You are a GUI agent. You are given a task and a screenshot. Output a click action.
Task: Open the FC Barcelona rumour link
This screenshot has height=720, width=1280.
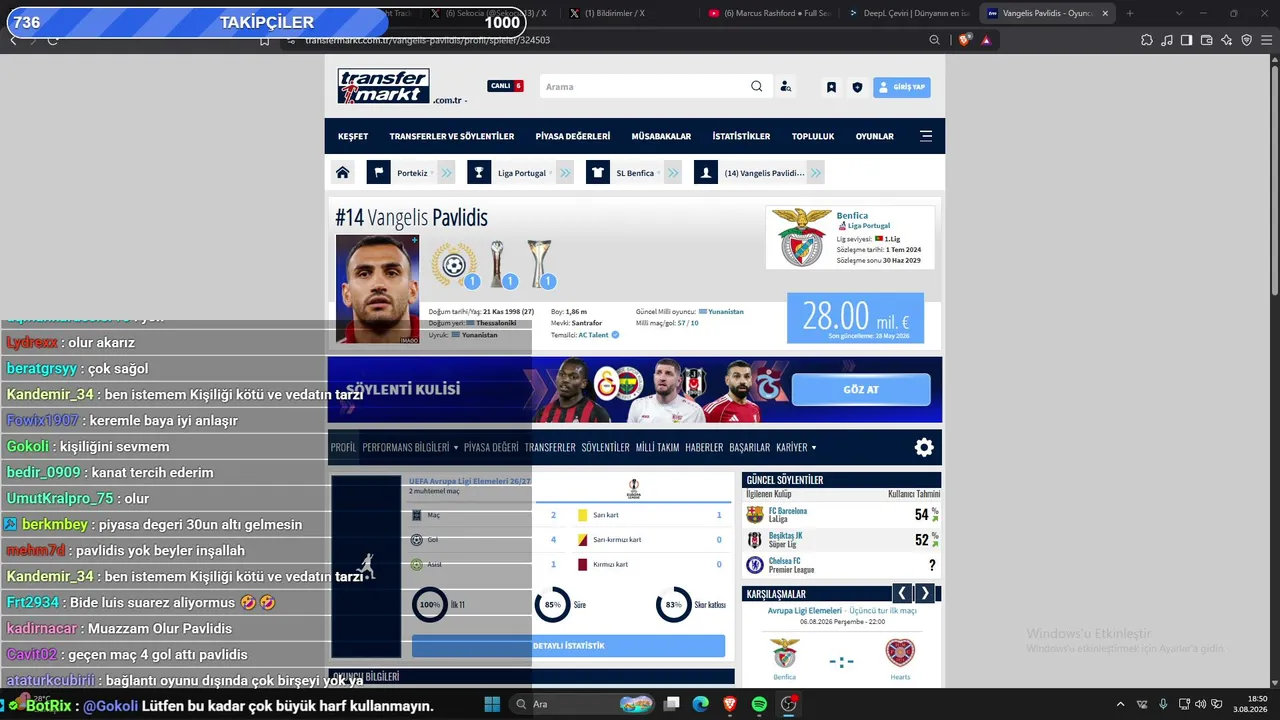coord(787,511)
